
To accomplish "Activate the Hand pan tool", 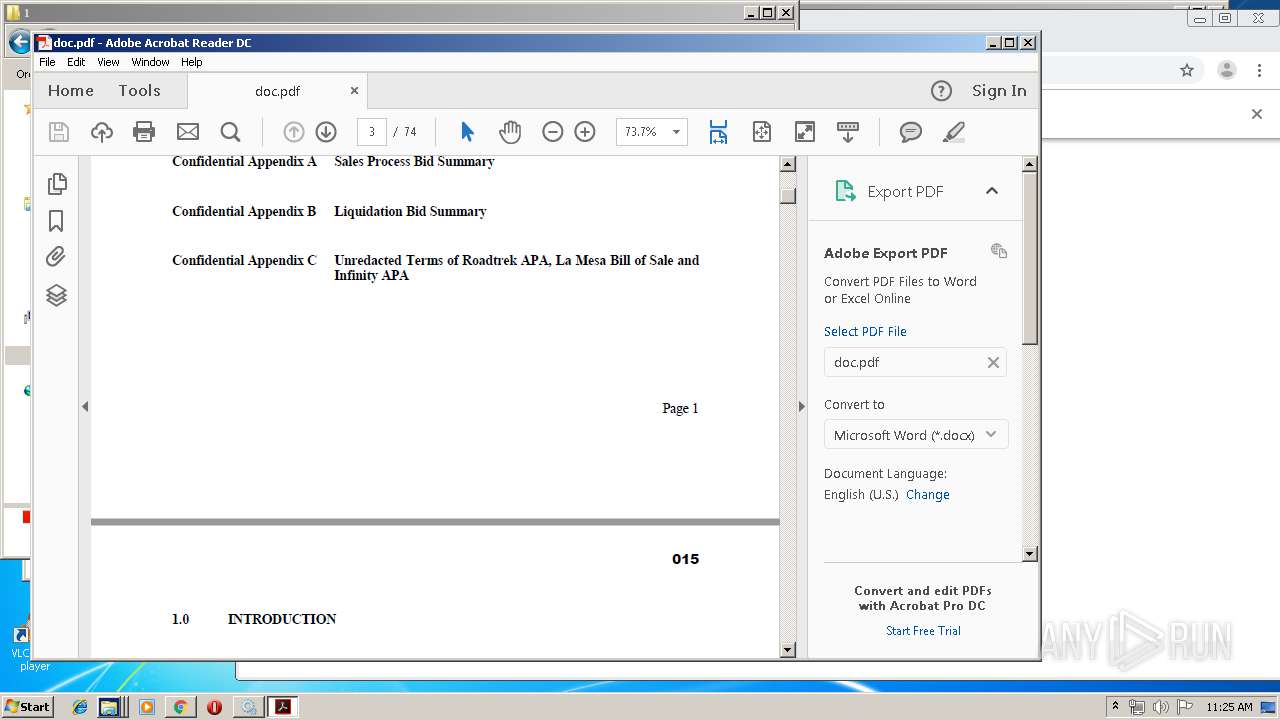I will point(510,132).
